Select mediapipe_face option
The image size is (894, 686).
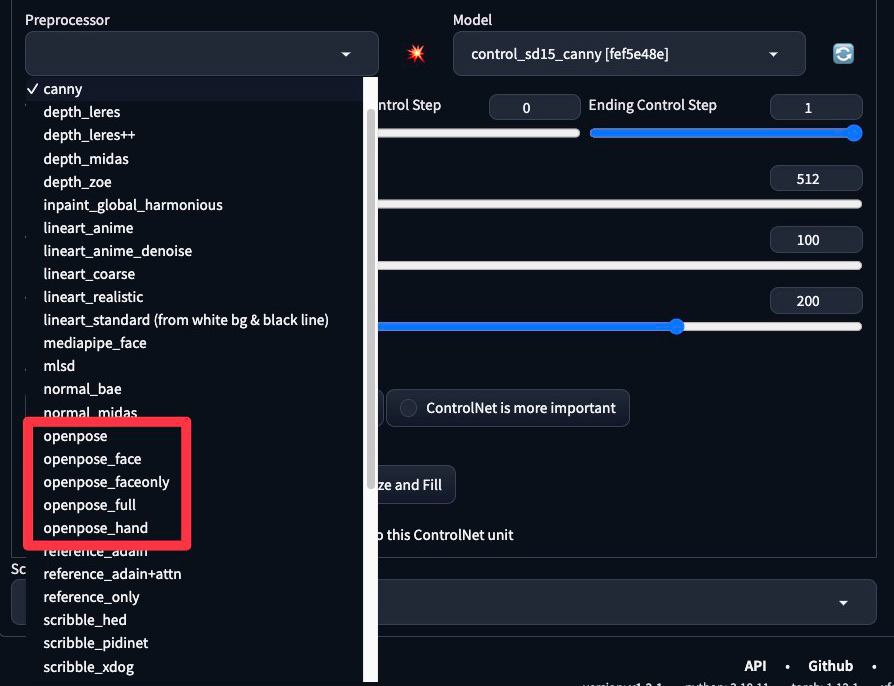[x=194, y=343]
